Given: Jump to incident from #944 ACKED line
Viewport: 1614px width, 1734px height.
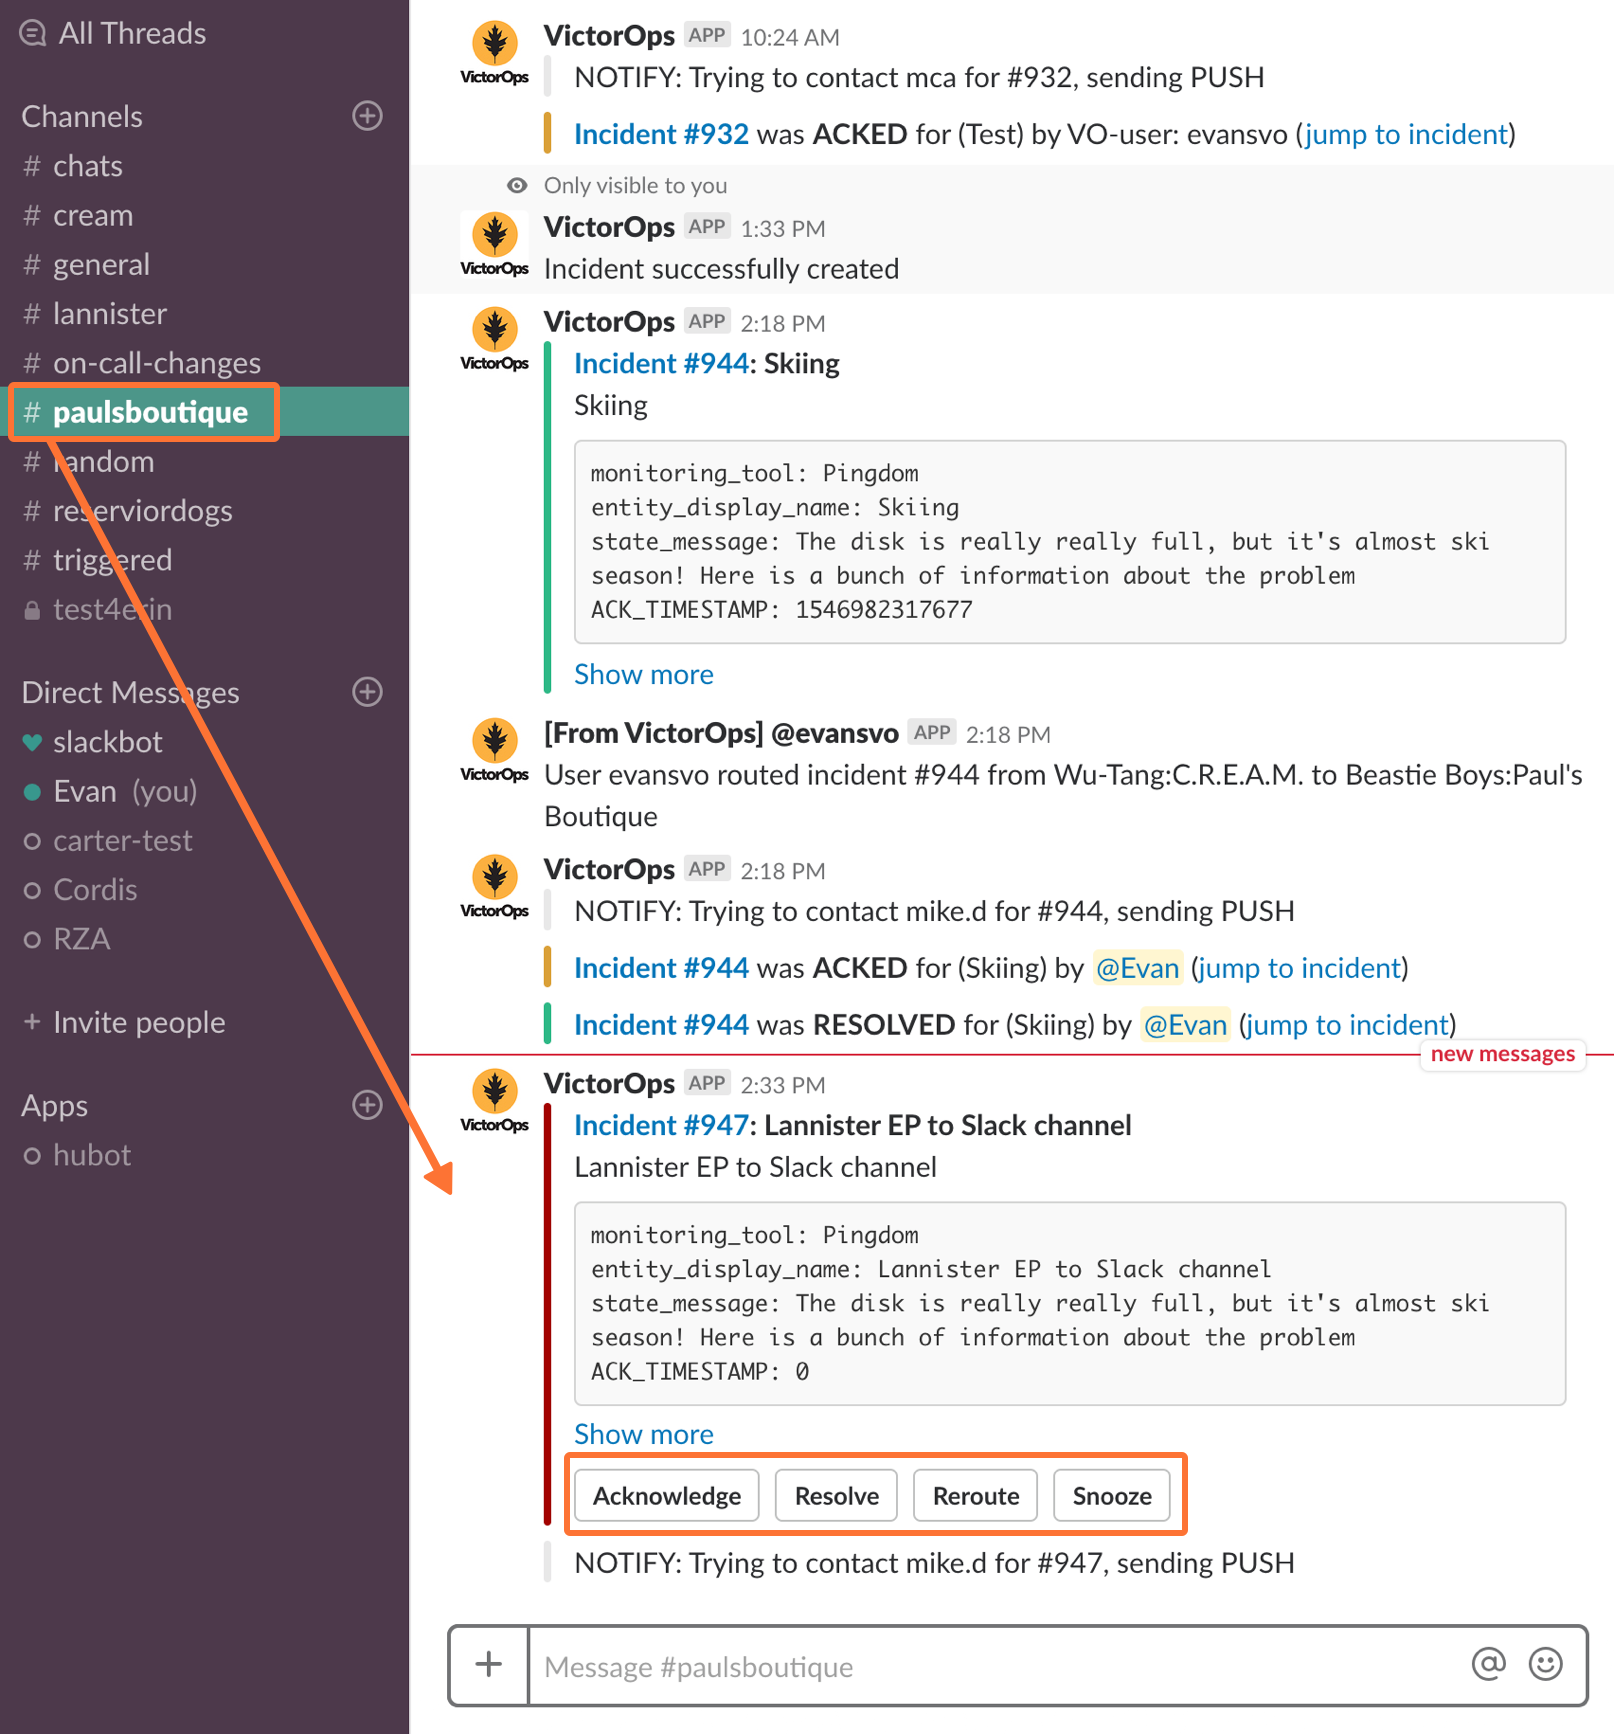Looking at the screenshot, I should click(x=1300, y=968).
